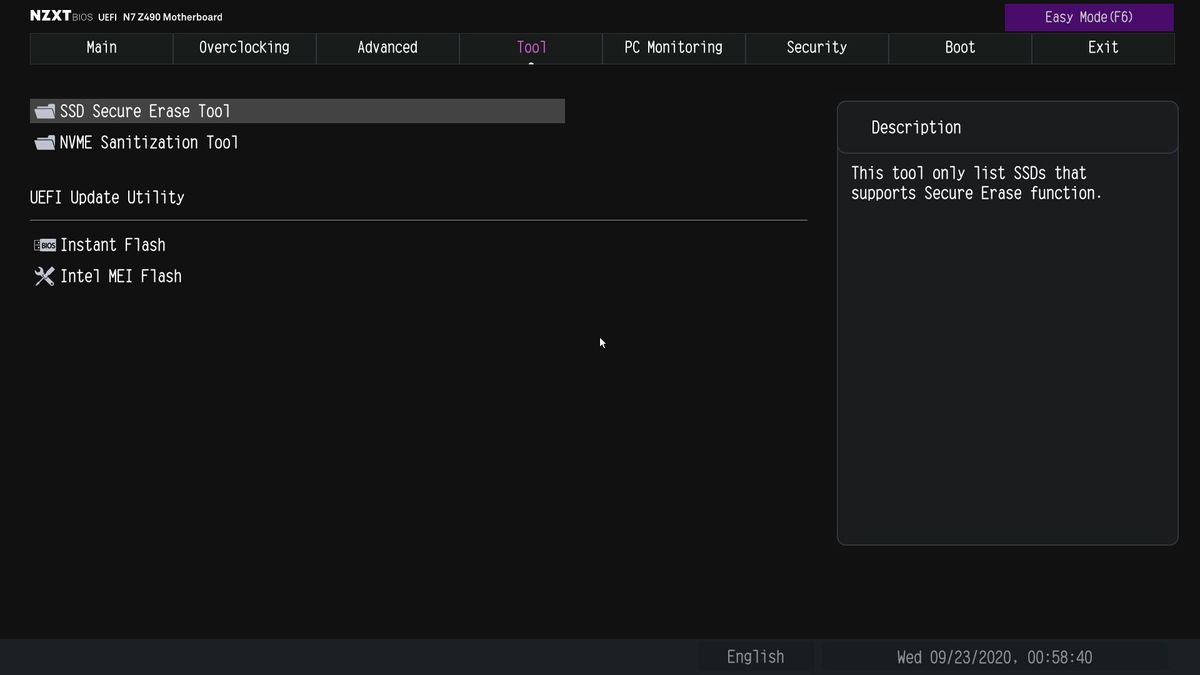
Task: Click the date and time display
Action: click(994, 657)
